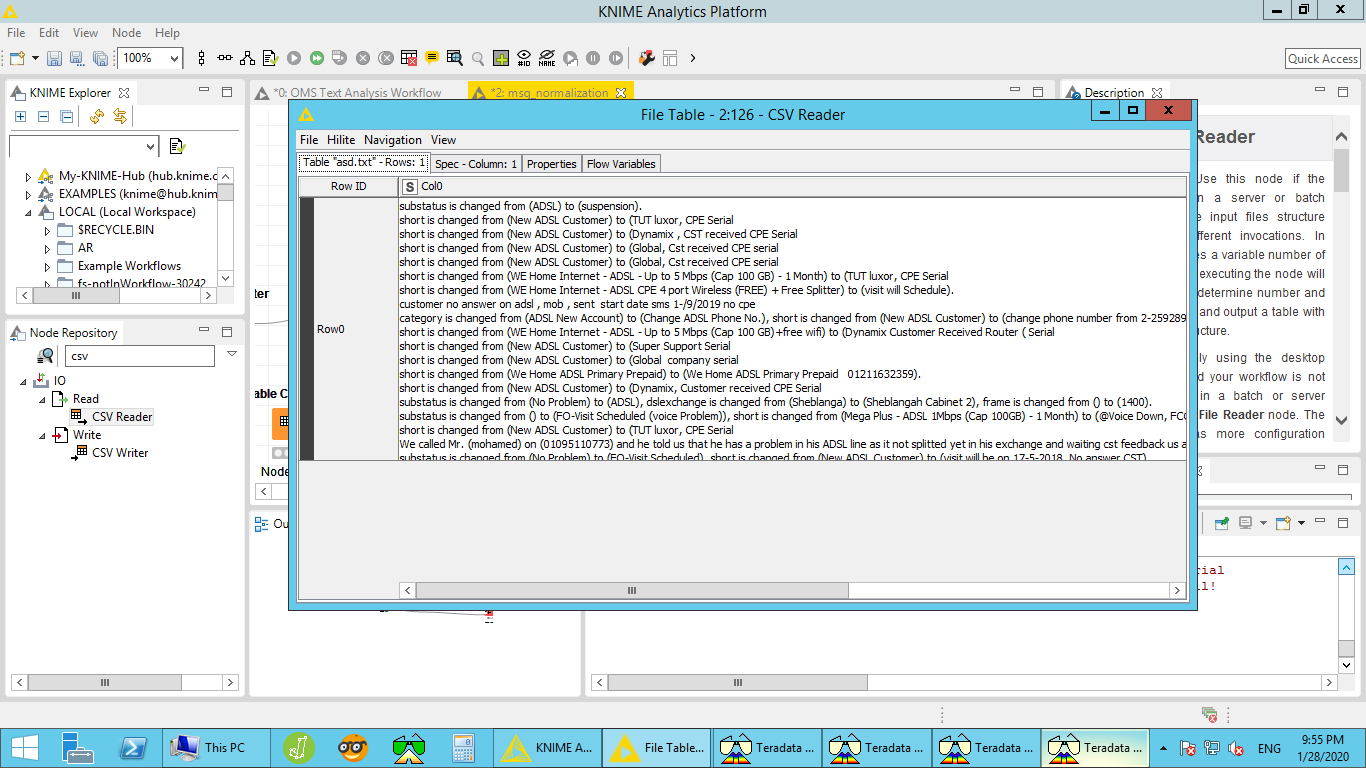This screenshot has height=768, width=1366.
Task: Click the vertical node alignment icon
Action: [x=201, y=58]
